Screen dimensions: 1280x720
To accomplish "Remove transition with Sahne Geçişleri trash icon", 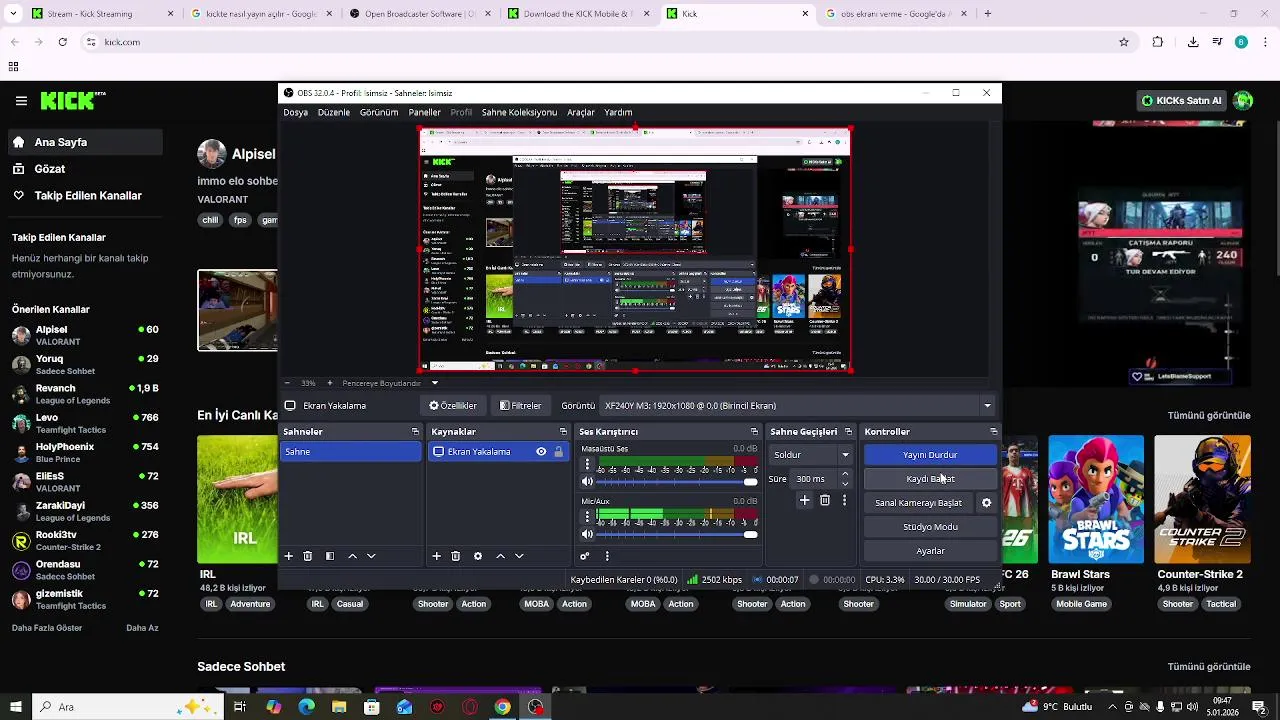I will pos(825,500).
